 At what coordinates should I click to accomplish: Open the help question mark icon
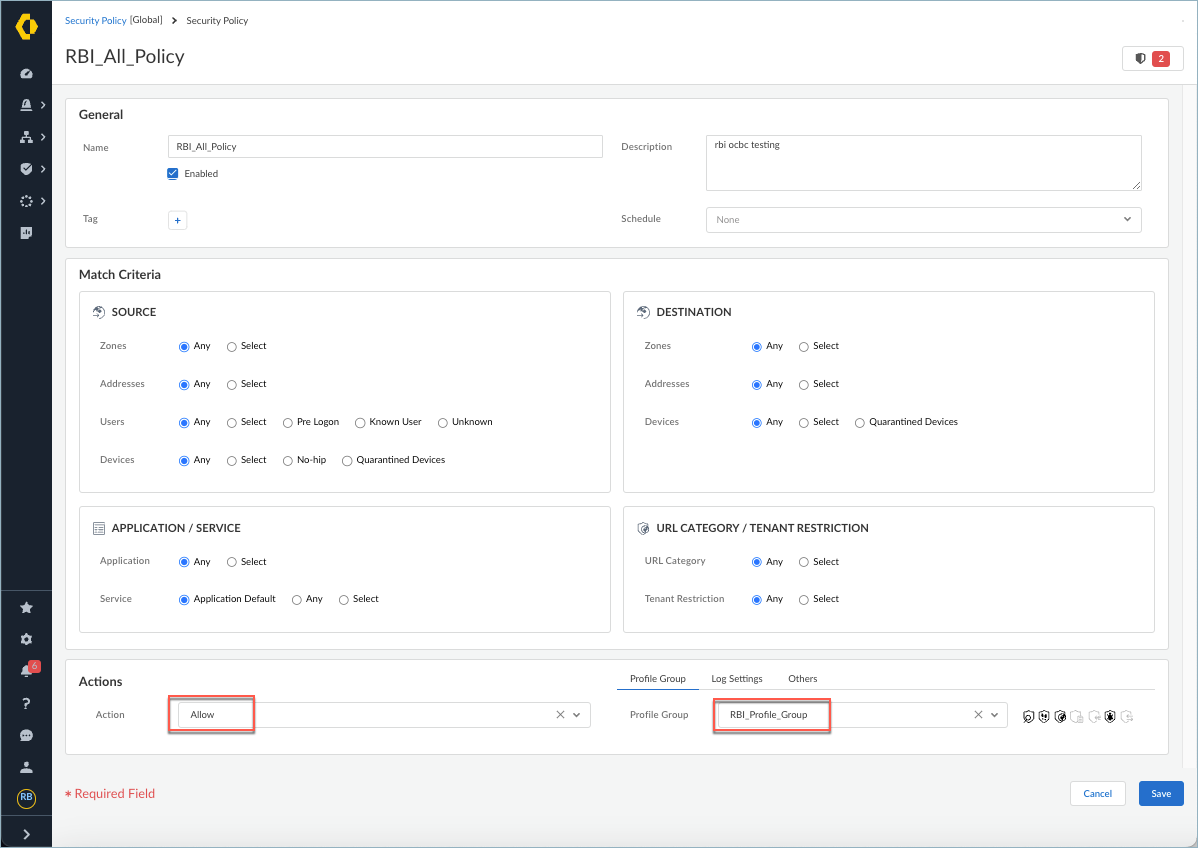tap(26, 703)
